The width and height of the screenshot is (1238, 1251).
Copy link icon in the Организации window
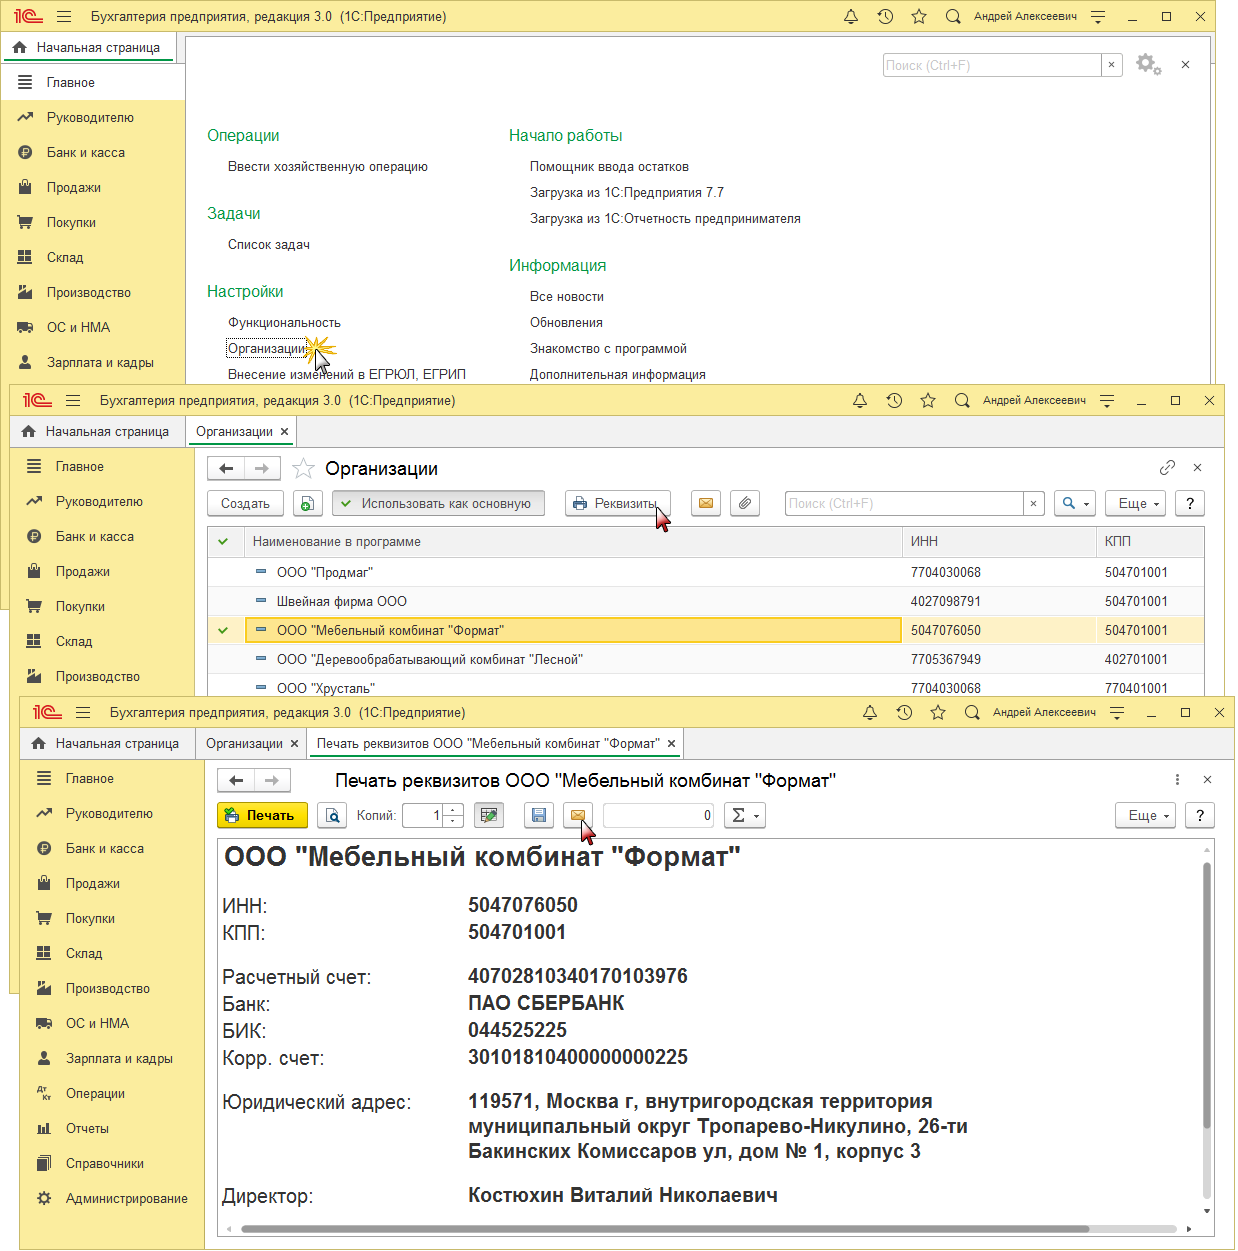click(x=1167, y=468)
